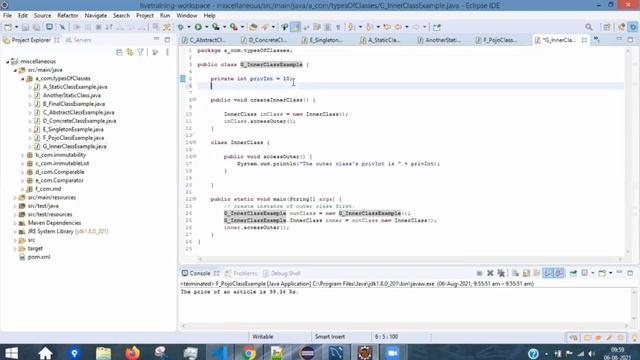Click the External Tools run icon
Screen dimensions: 640x360
(234, 27)
